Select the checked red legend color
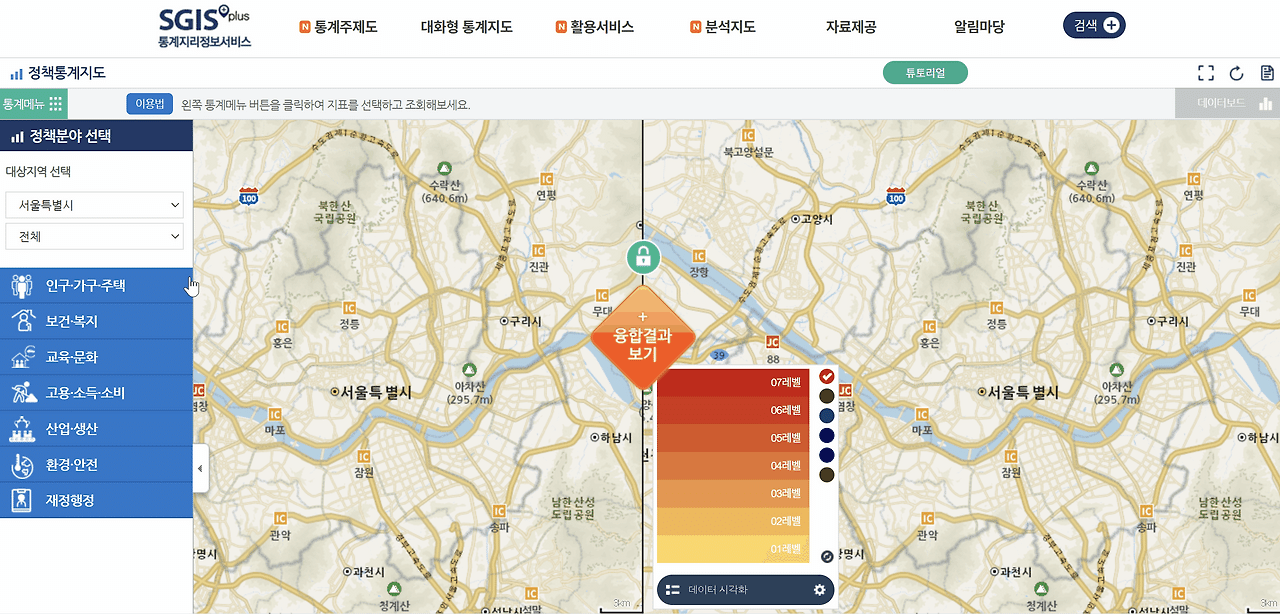The height and width of the screenshot is (614, 1280). point(827,377)
